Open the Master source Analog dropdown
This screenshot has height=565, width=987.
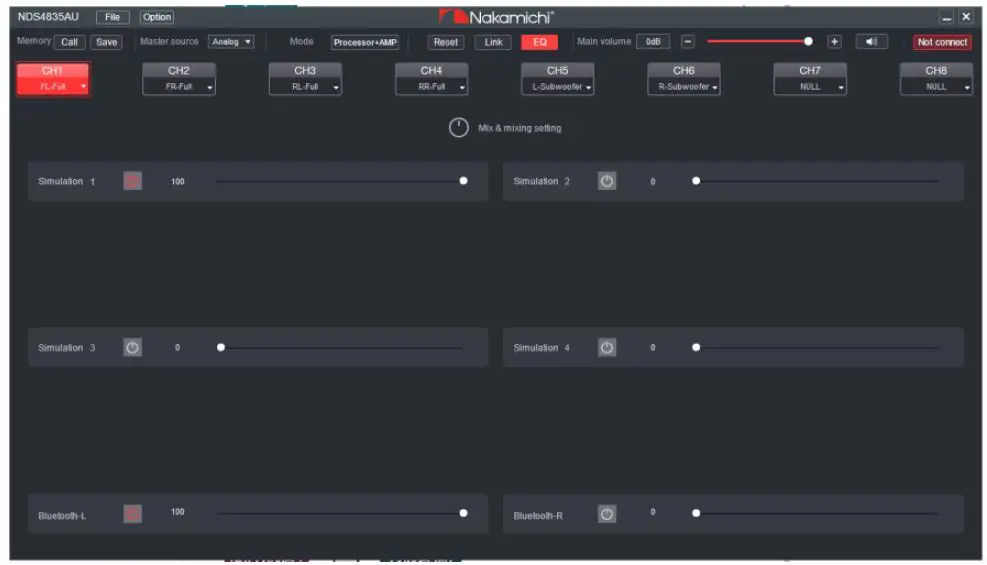[x=231, y=42]
